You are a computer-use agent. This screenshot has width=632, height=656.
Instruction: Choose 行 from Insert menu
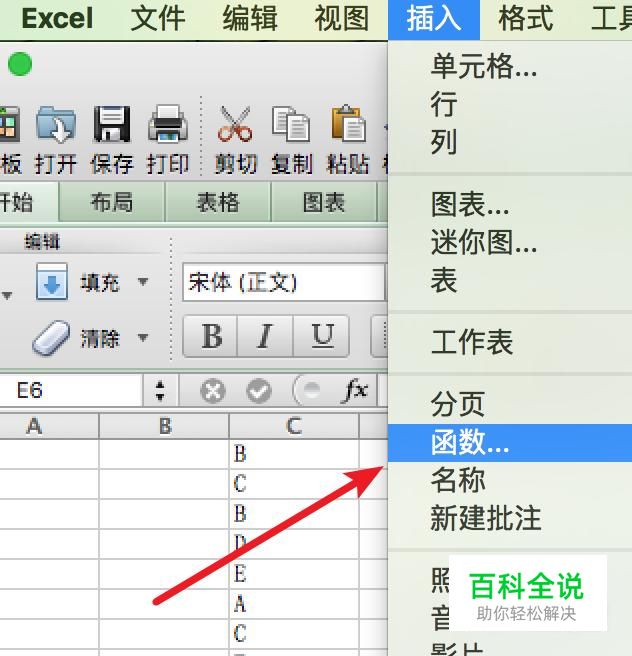click(x=510, y=104)
